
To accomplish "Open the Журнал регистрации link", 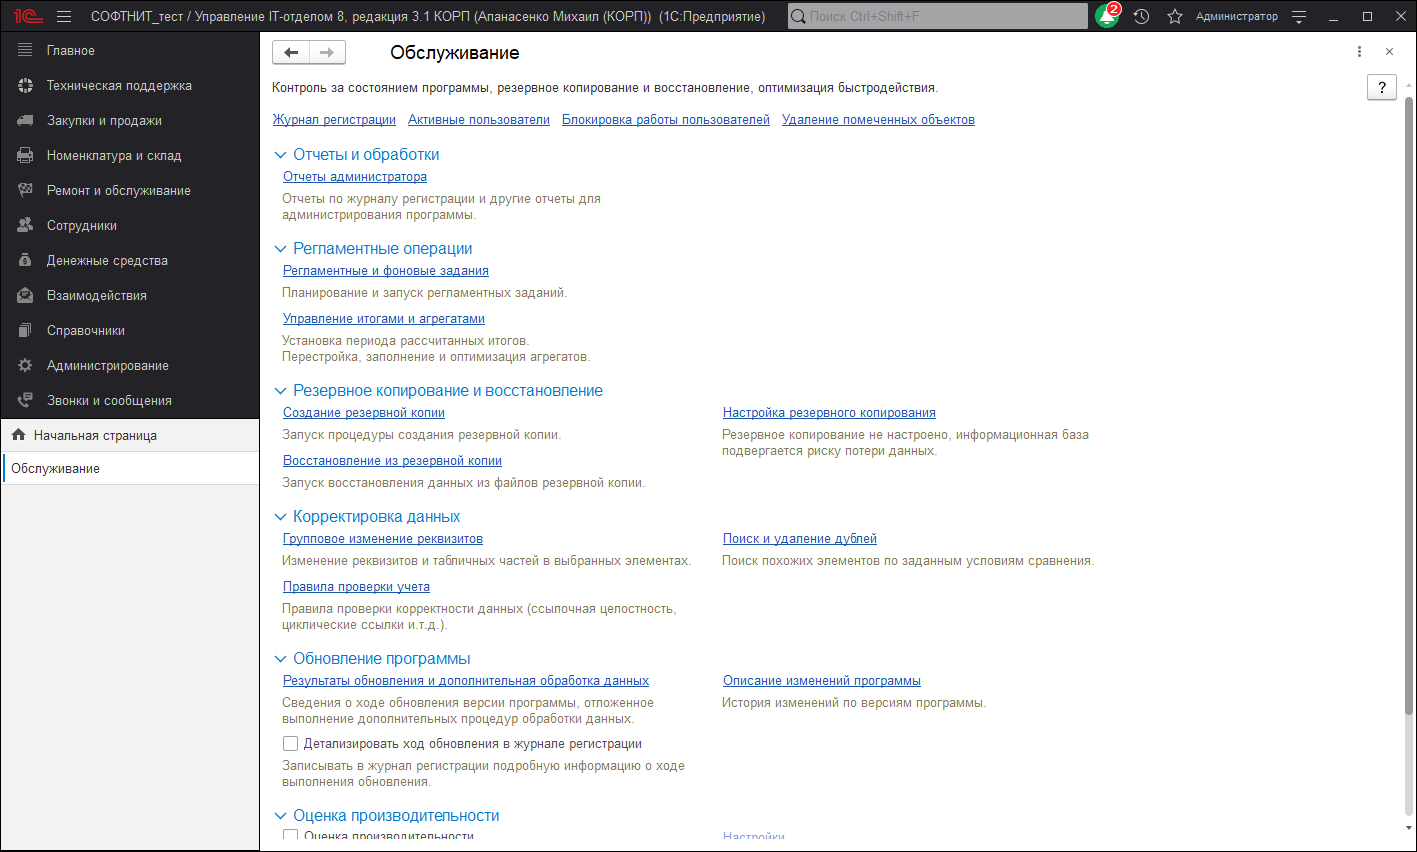I will click(x=334, y=120).
